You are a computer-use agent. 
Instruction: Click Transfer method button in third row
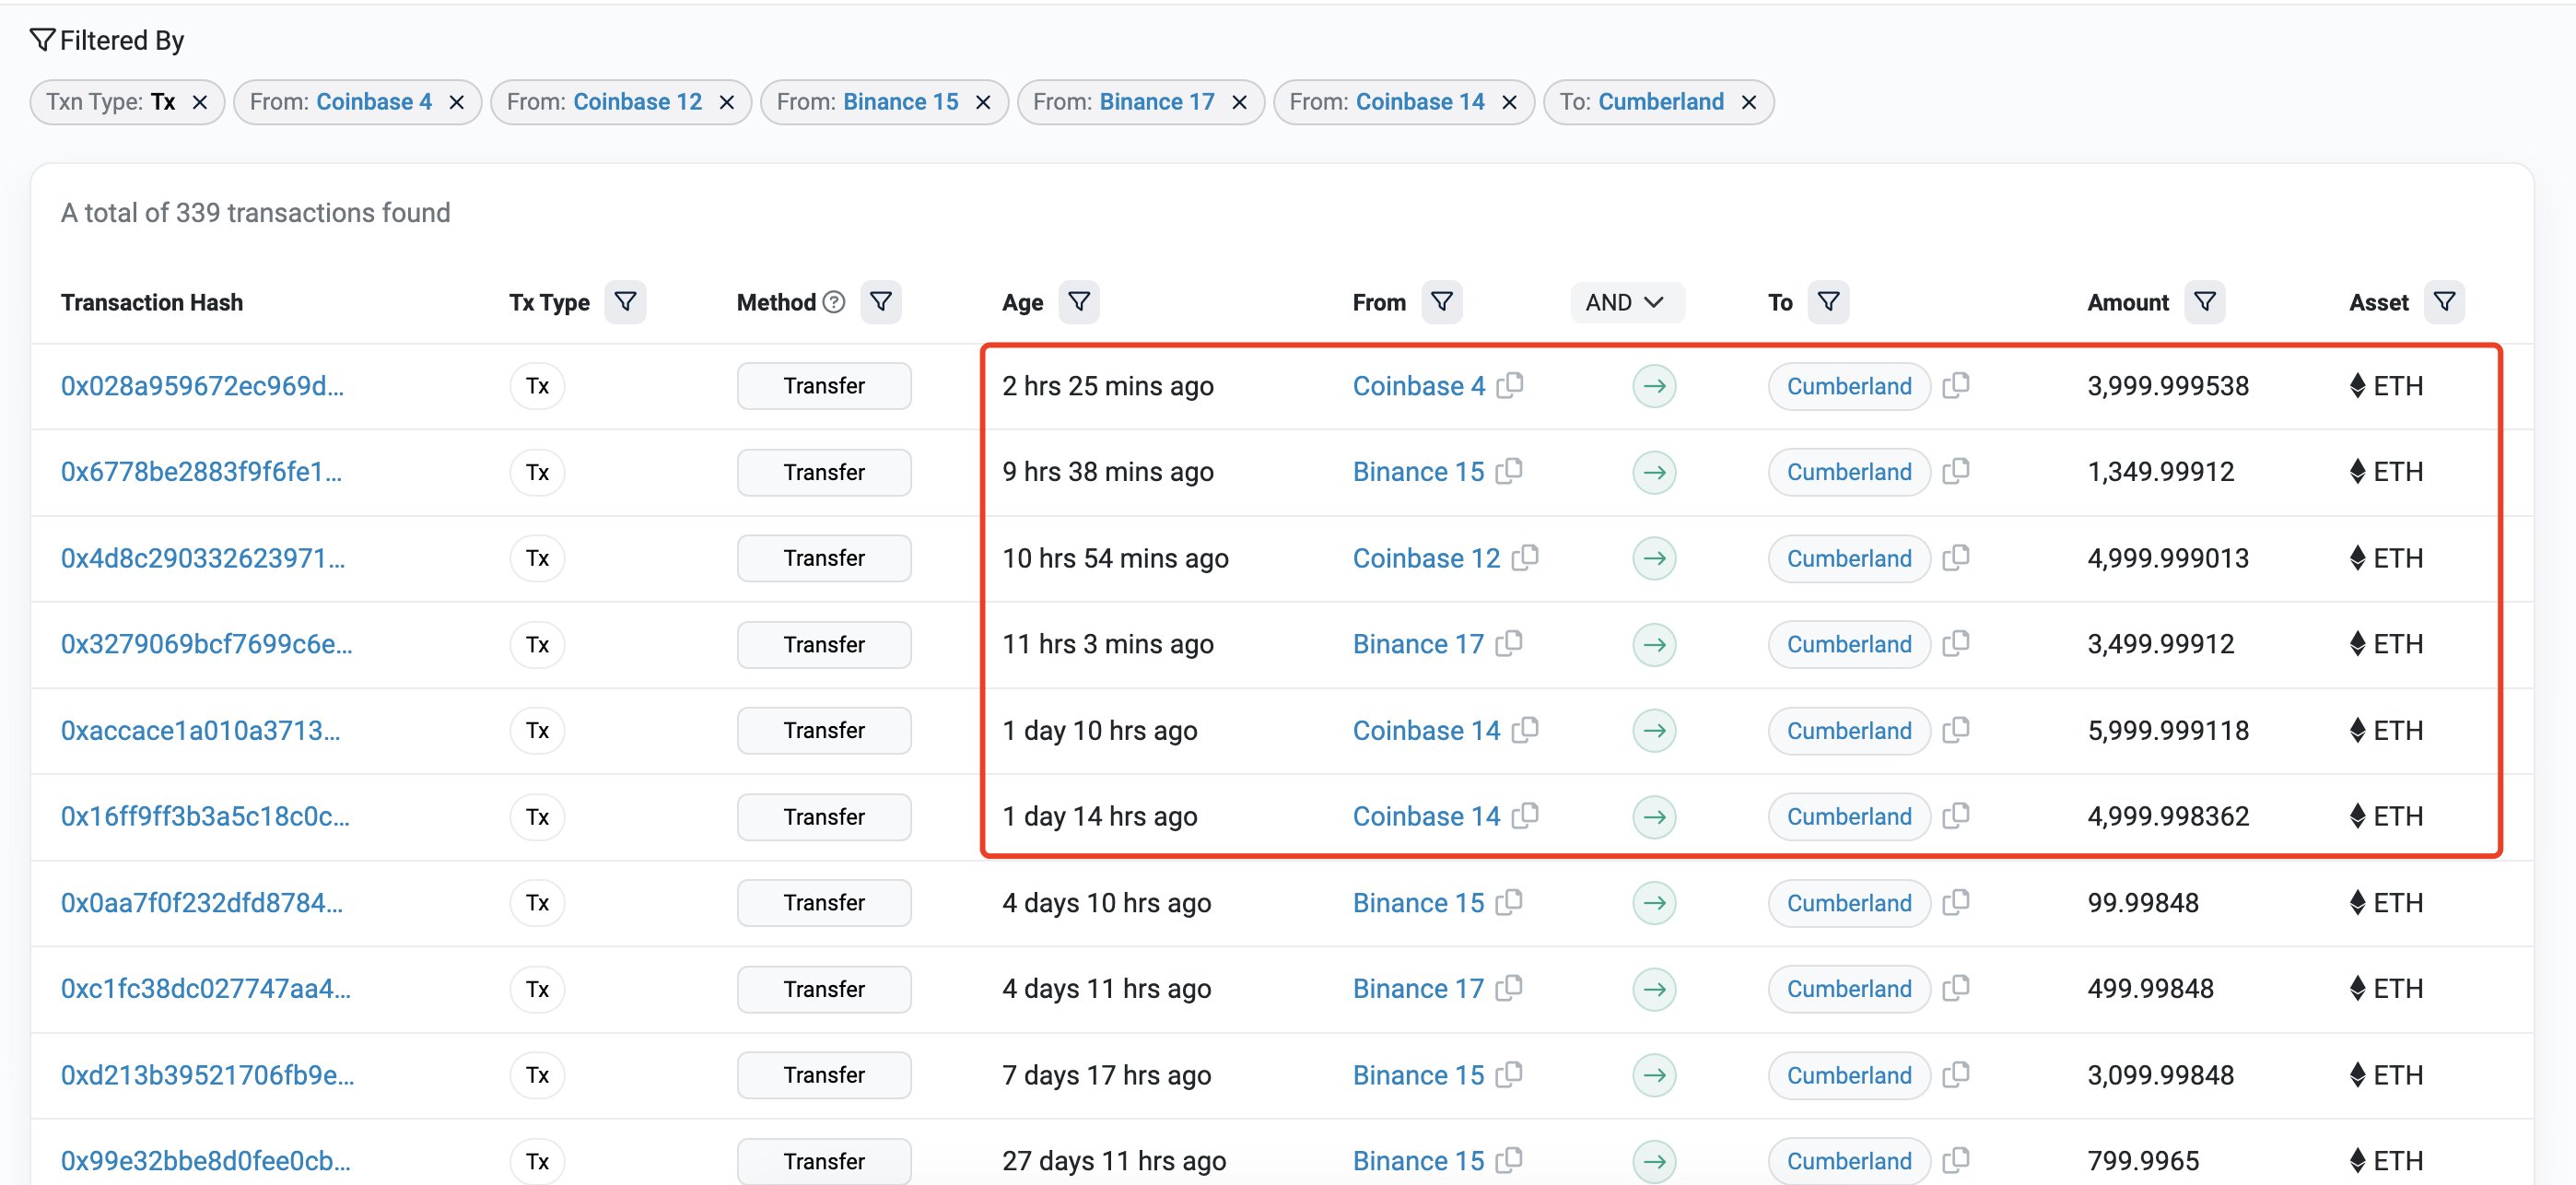824,558
